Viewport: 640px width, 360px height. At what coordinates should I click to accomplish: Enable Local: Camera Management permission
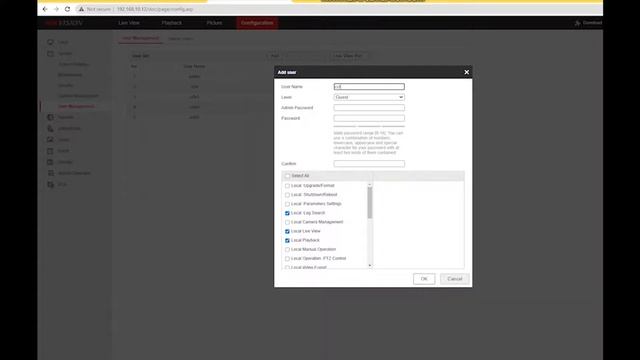point(287,222)
